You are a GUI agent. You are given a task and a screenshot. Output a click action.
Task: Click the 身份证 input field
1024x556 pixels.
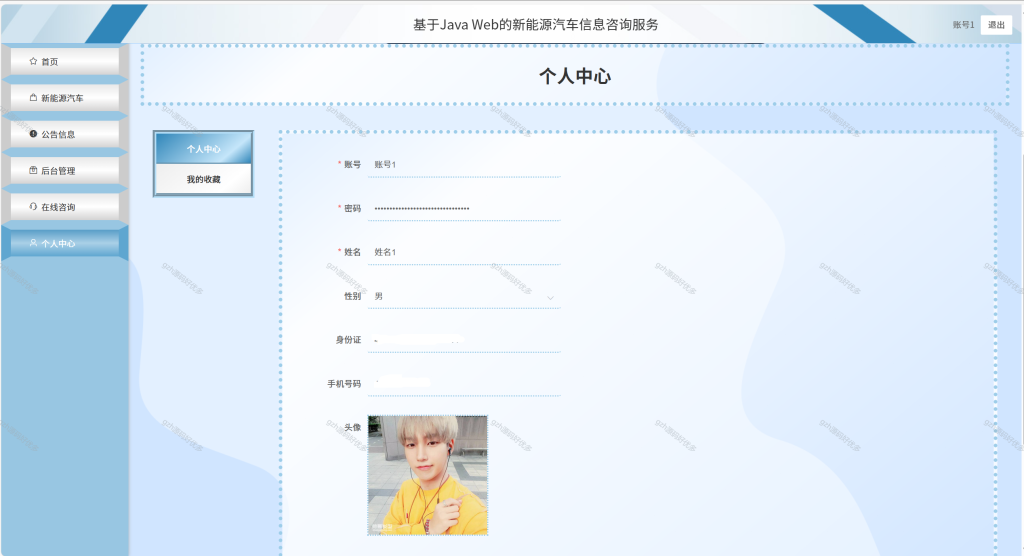point(464,340)
